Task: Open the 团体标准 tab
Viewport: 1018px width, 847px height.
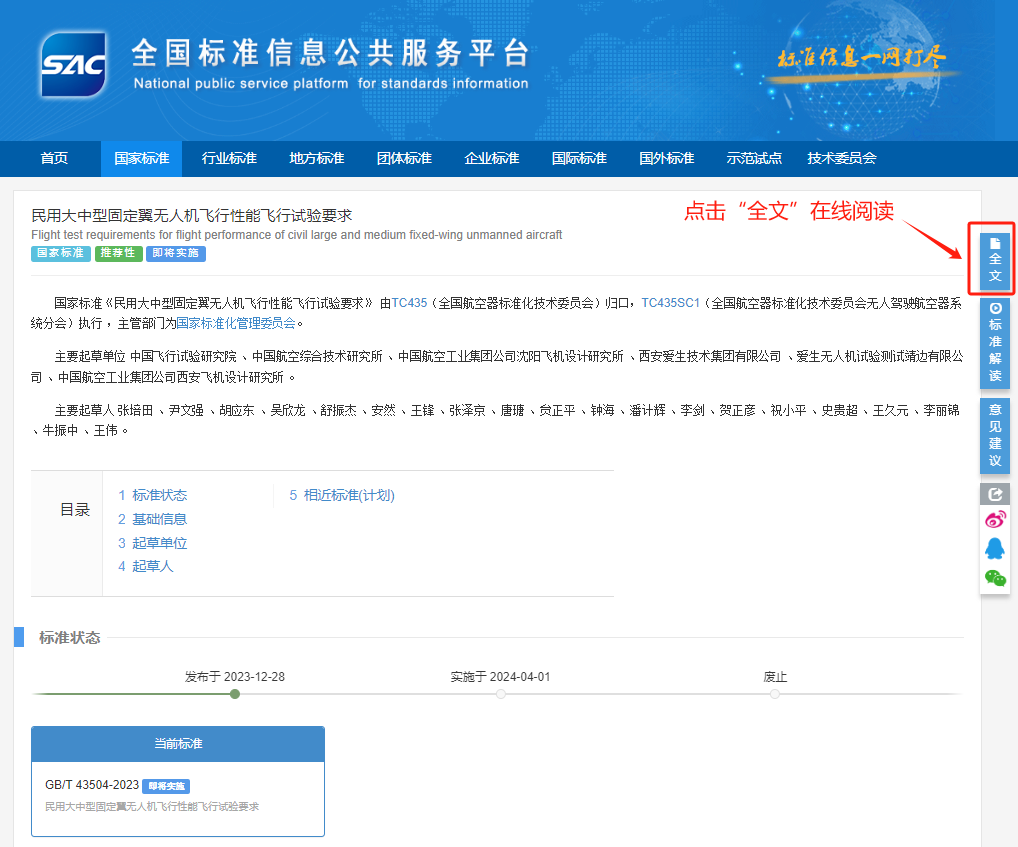Action: pyautogui.click(x=404, y=159)
